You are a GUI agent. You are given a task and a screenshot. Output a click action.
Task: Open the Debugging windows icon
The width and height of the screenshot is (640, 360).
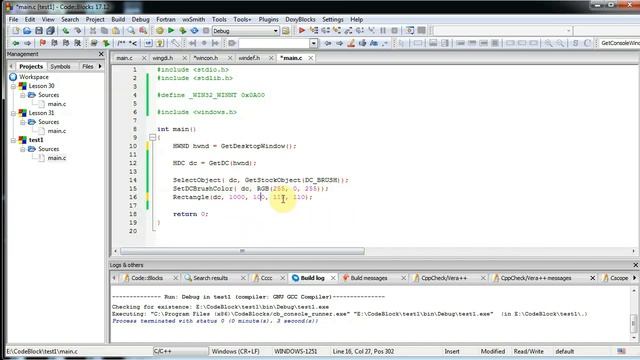(410, 31)
